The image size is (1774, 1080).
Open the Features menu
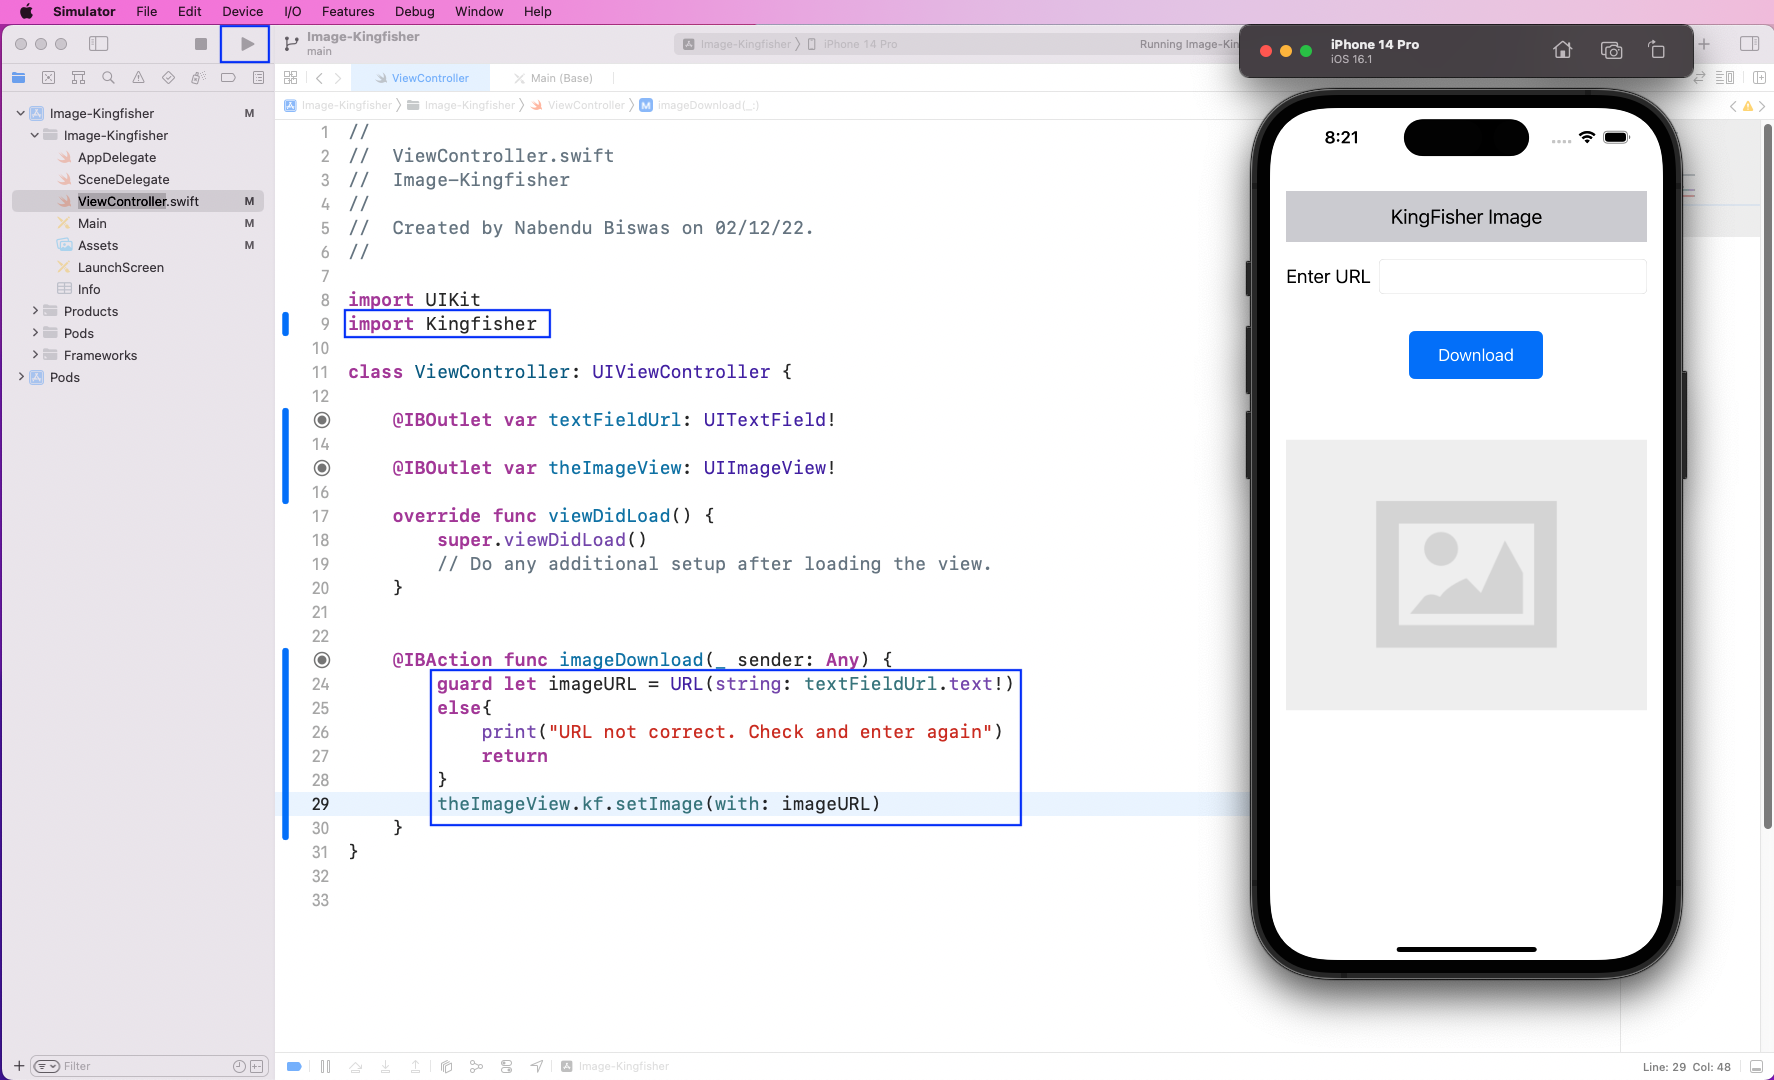(348, 12)
